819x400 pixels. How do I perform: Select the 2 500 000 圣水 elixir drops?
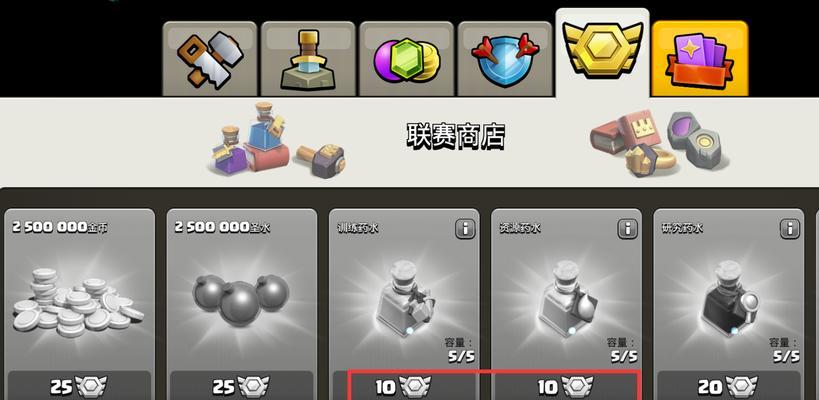pyautogui.click(x=241, y=299)
